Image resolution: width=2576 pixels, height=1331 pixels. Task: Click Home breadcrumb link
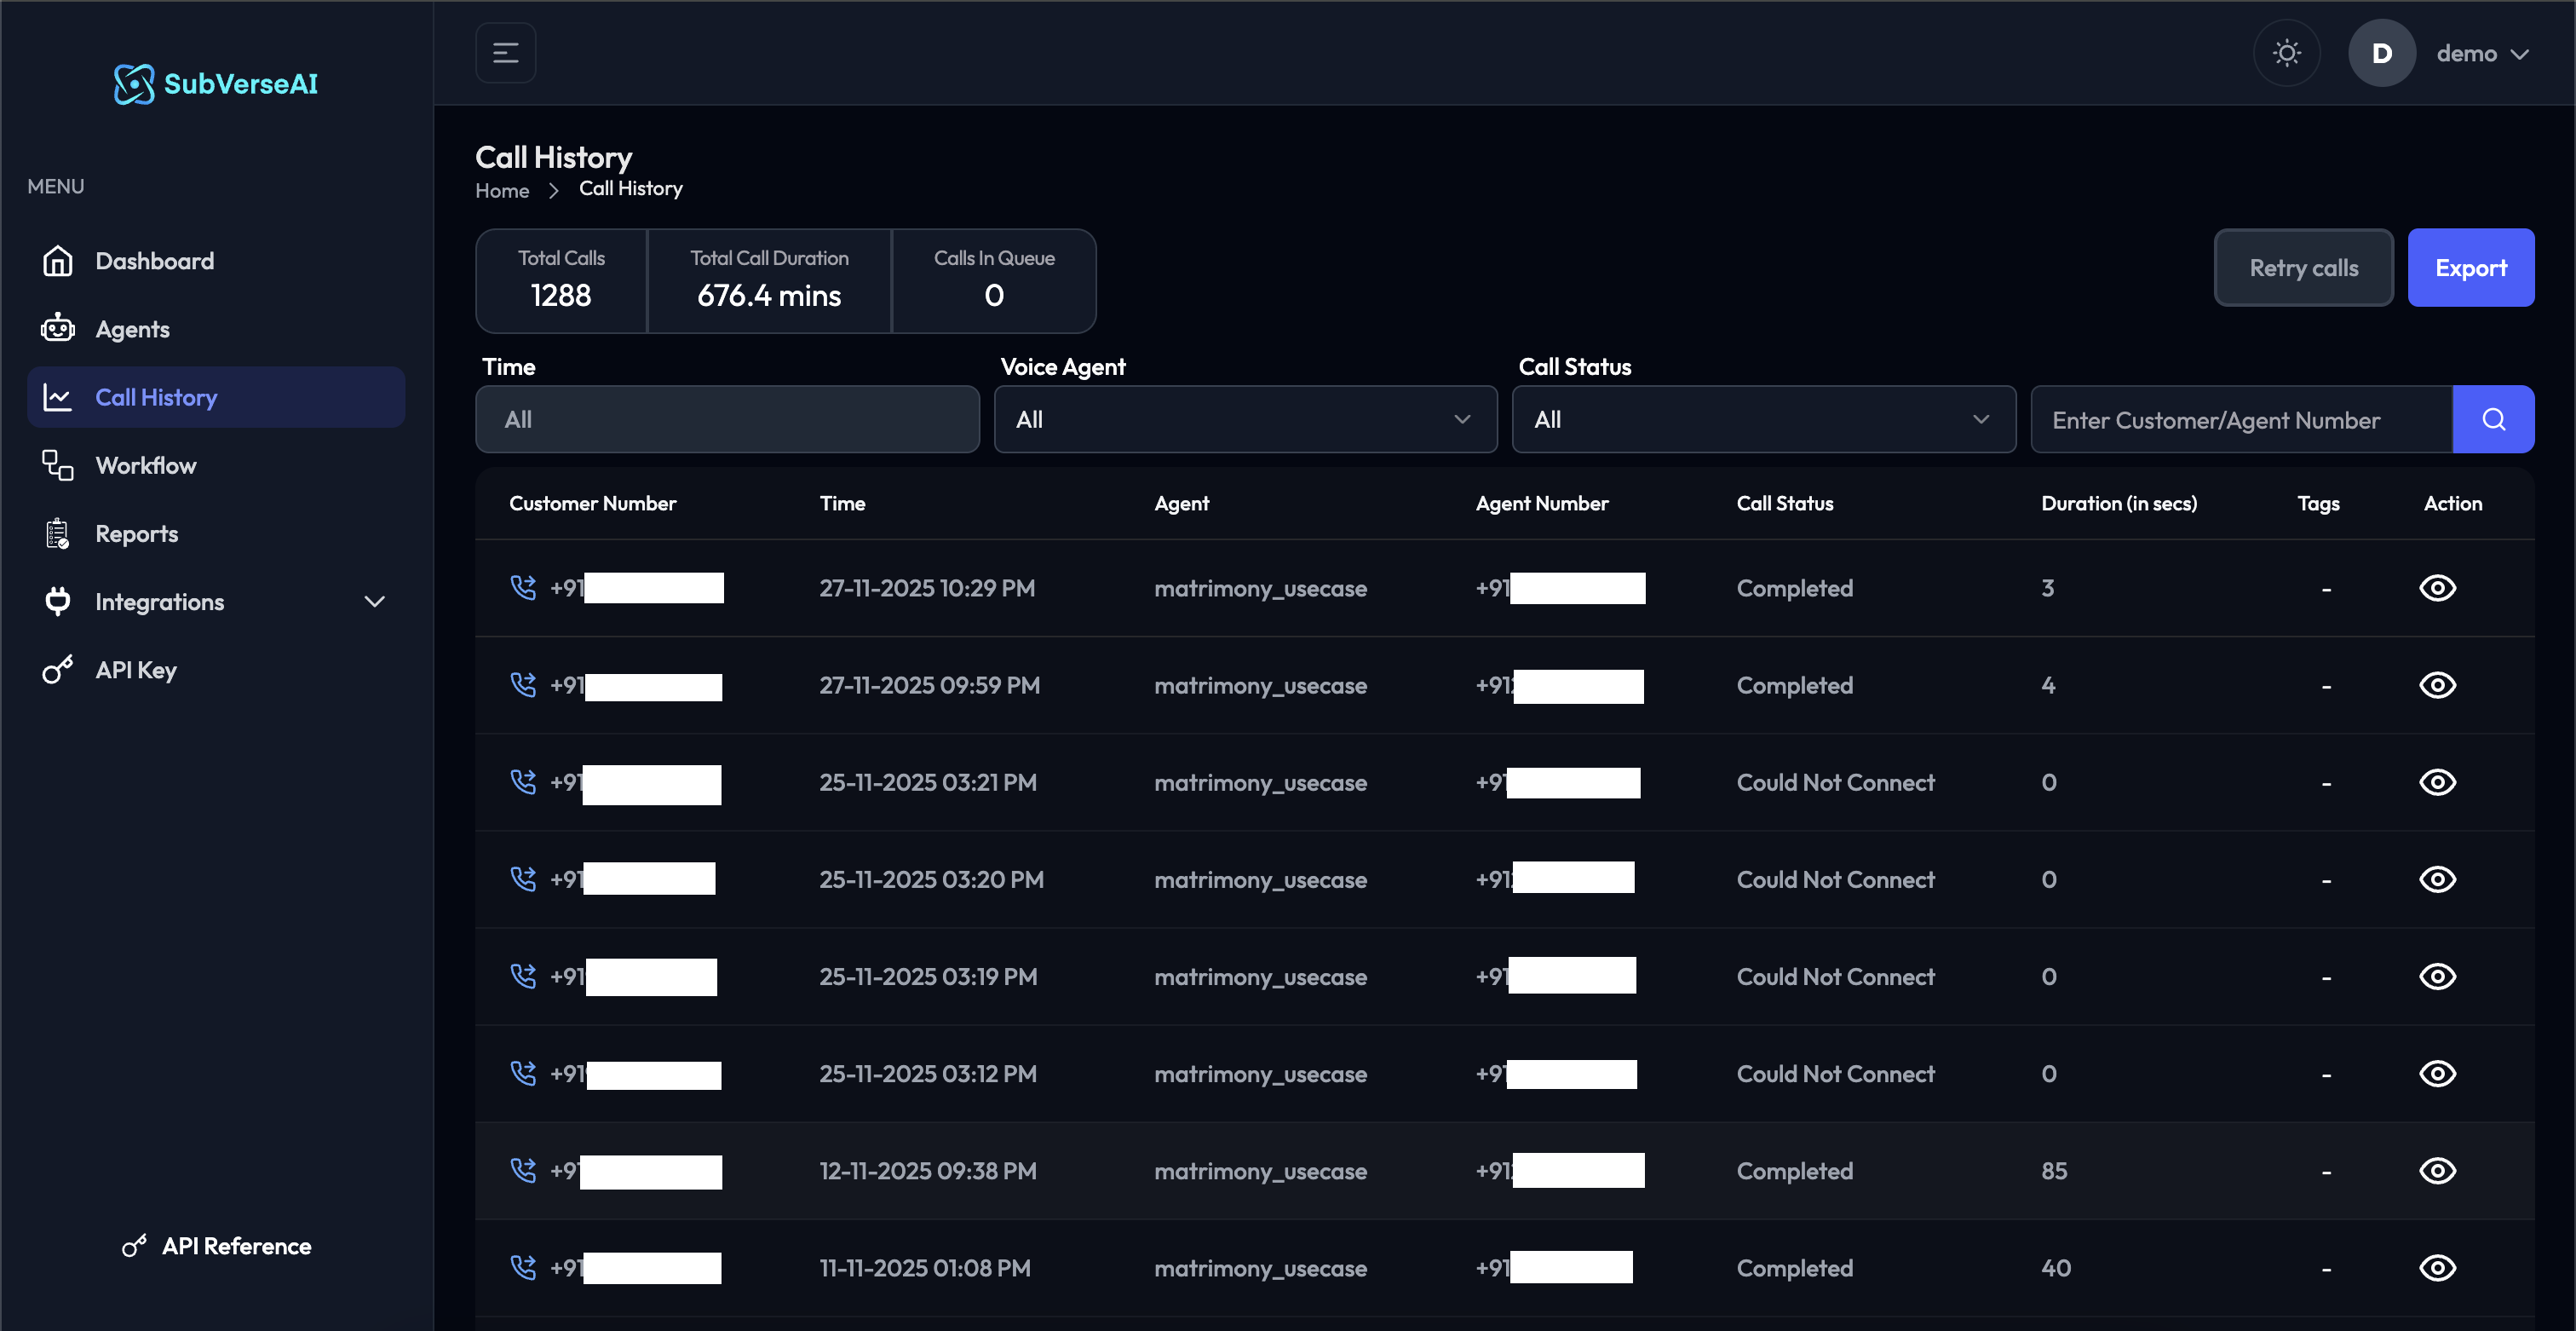click(x=502, y=190)
